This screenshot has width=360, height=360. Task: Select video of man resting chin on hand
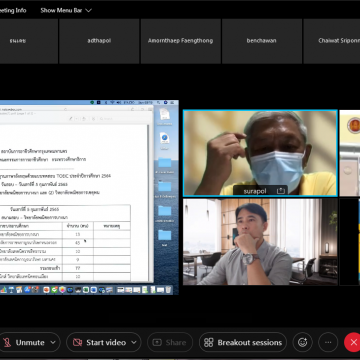coord(260,242)
